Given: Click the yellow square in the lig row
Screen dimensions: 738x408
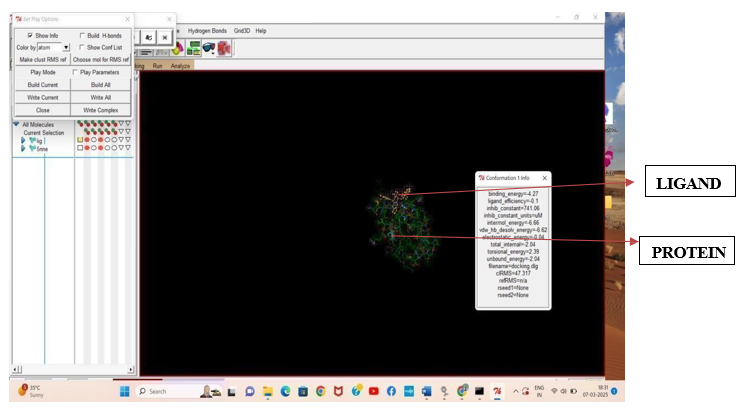Looking at the screenshot, I should click(x=80, y=140).
